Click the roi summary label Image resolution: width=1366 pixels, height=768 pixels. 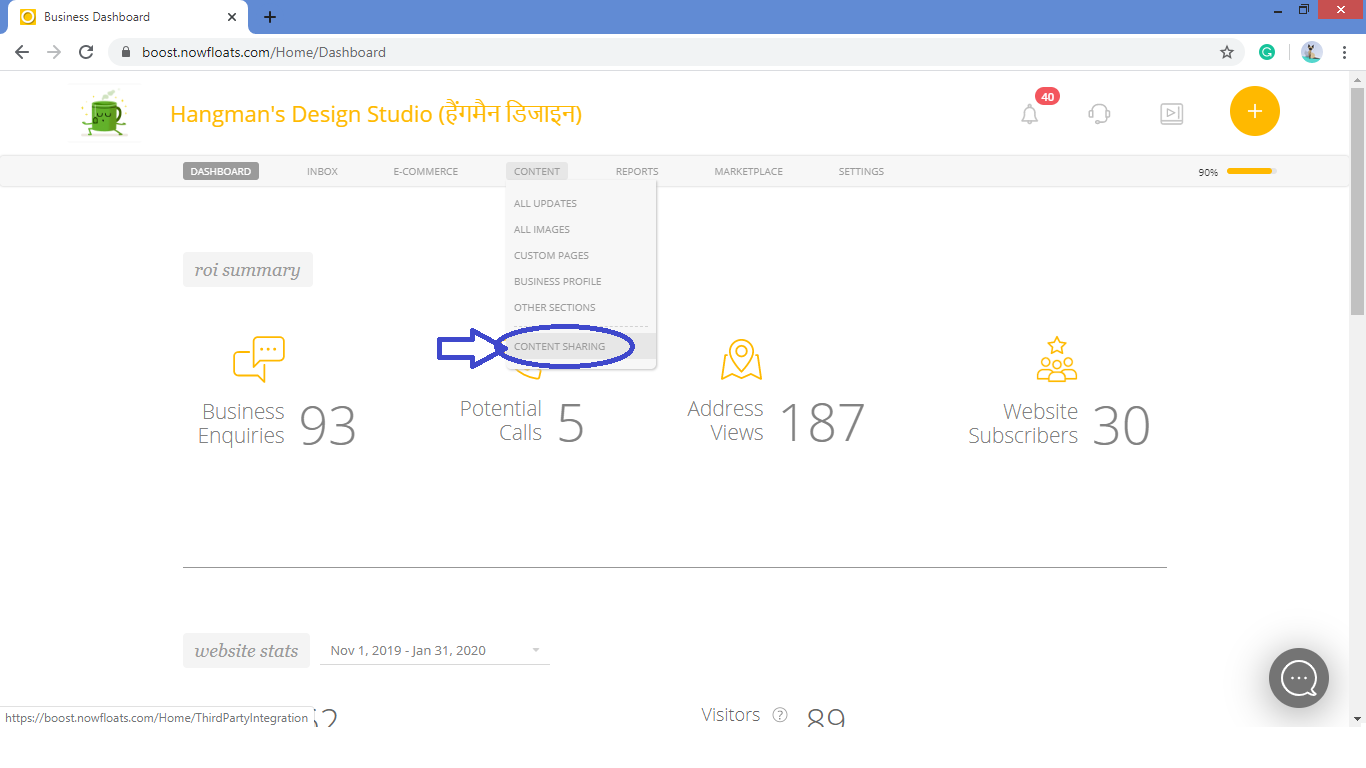[x=248, y=270]
